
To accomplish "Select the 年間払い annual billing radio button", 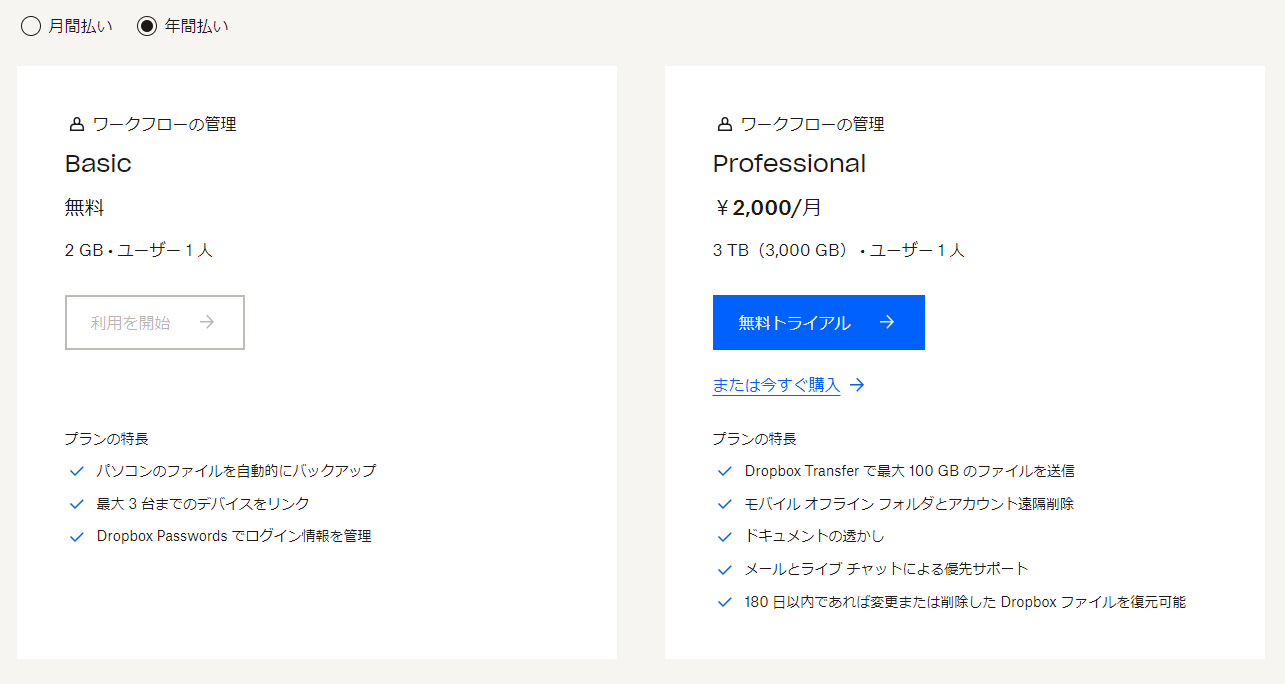I will (147, 26).
